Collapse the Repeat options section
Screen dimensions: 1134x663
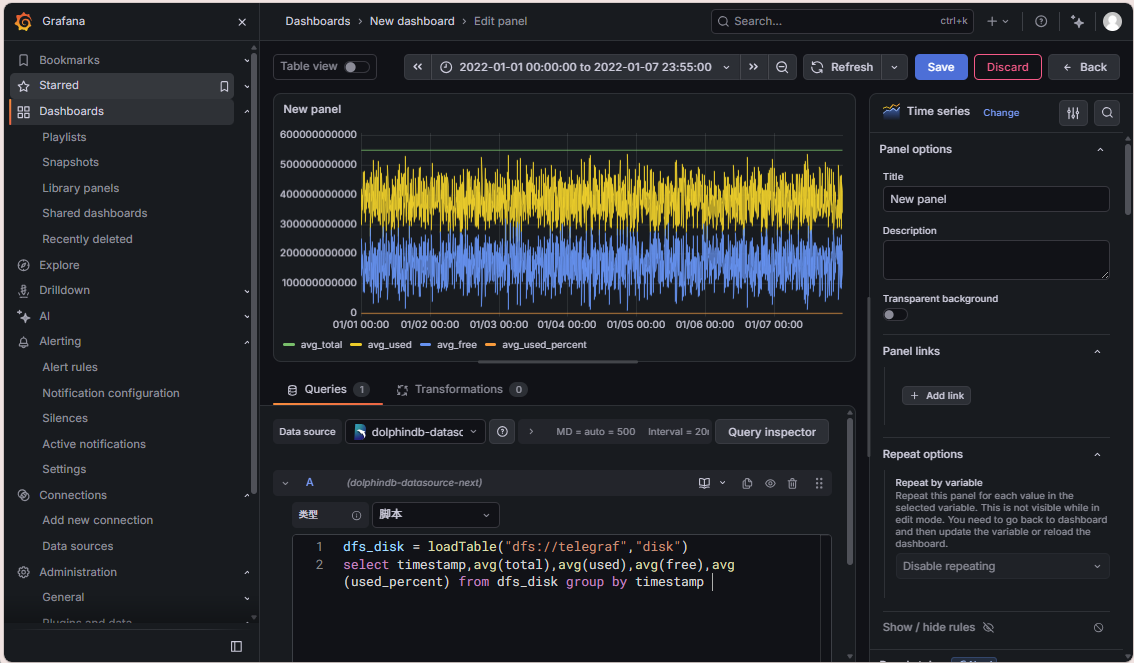[1097, 455]
